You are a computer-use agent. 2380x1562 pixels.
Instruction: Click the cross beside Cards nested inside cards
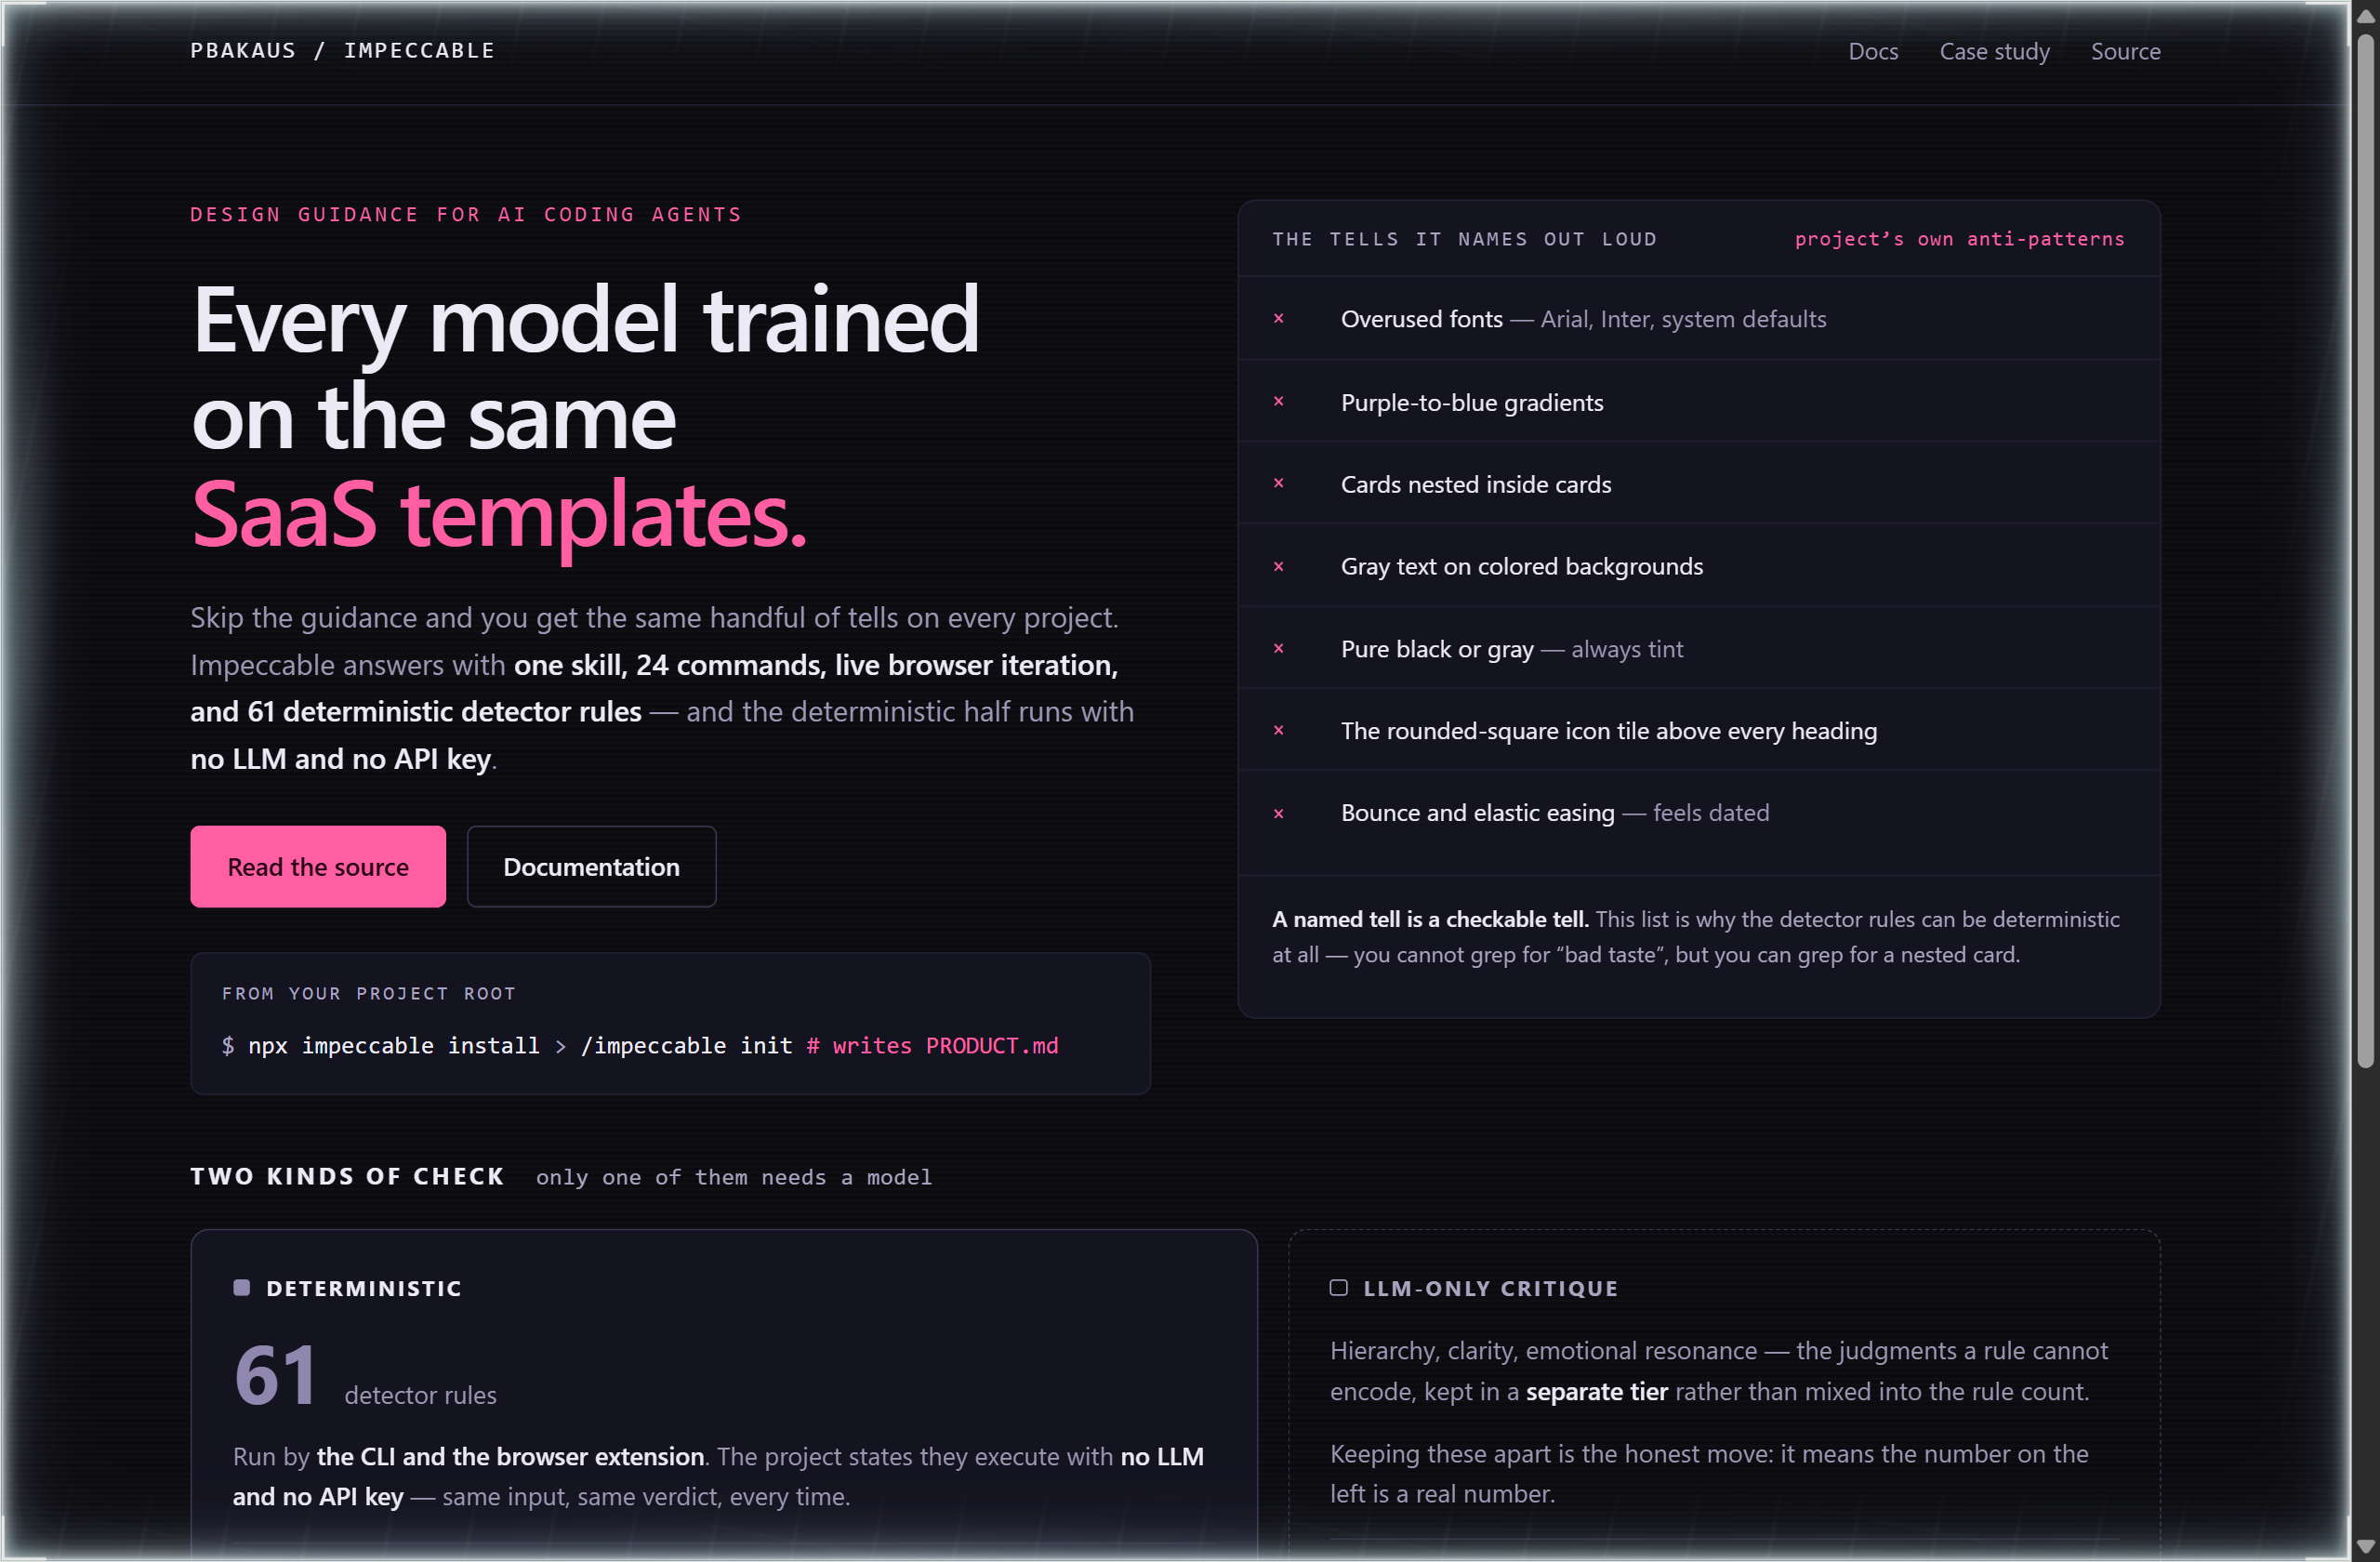tap(1278, 483)
